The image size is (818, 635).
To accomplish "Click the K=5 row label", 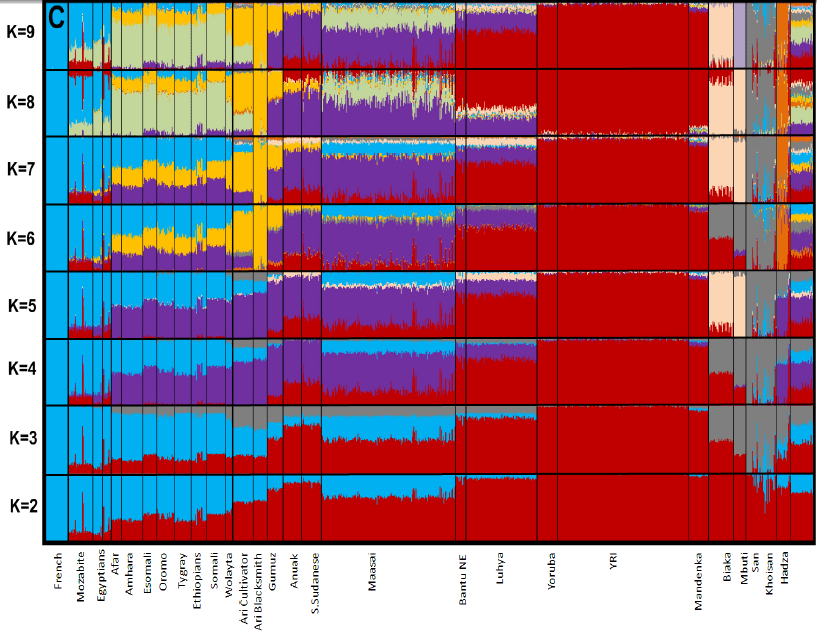I will (23, 304).
